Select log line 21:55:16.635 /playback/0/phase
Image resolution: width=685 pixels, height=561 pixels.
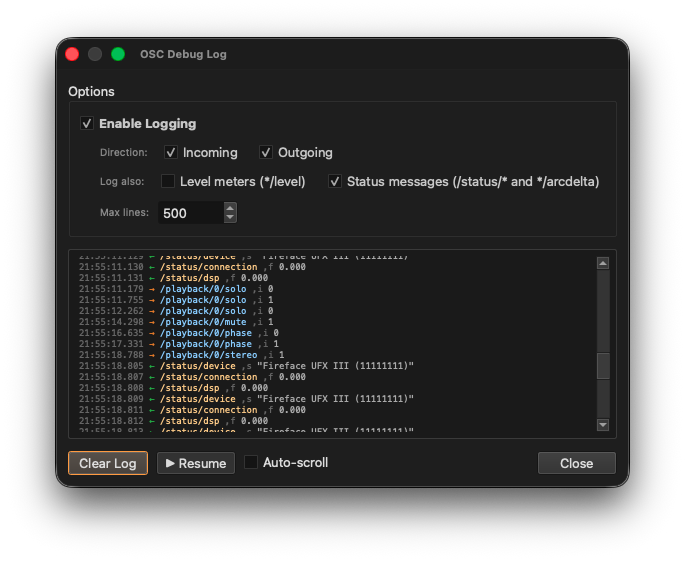click(179, 333)
